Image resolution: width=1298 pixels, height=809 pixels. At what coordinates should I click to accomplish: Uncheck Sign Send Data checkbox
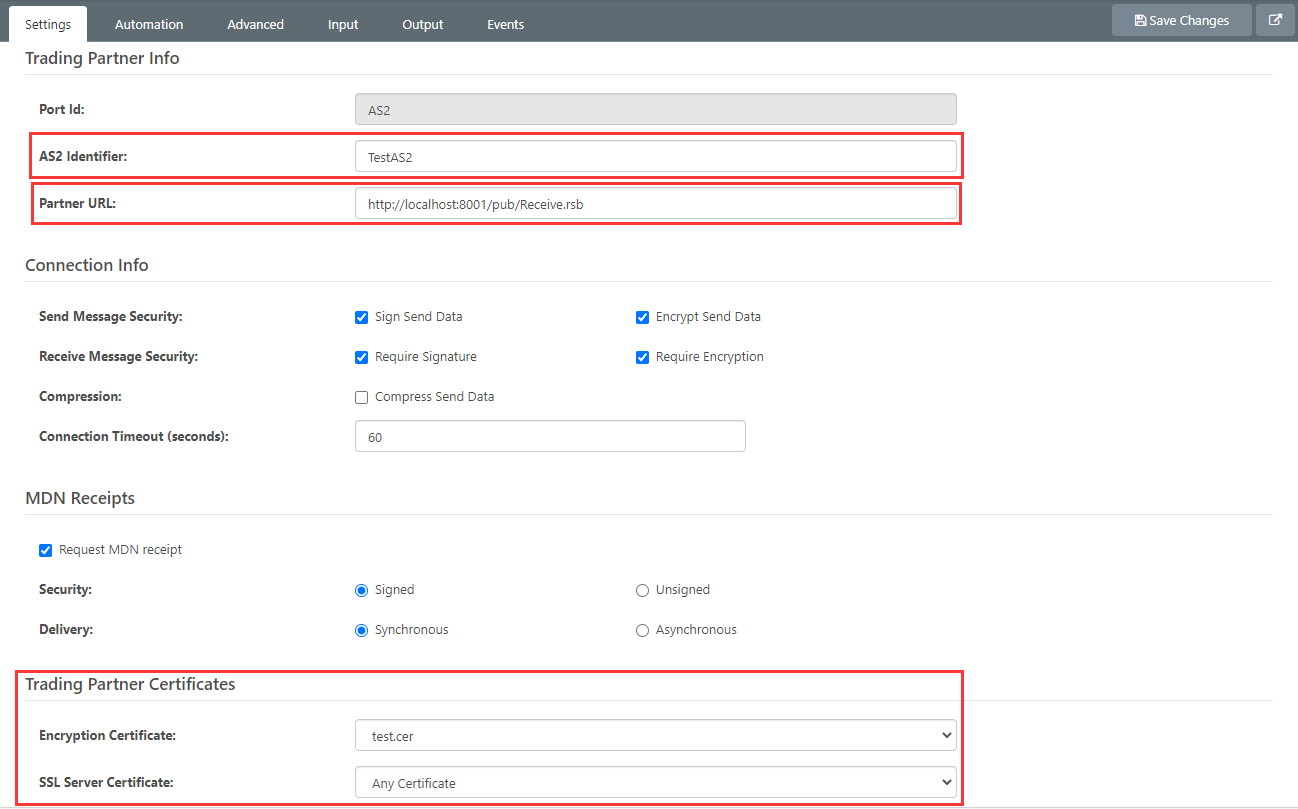click(362, 317)
